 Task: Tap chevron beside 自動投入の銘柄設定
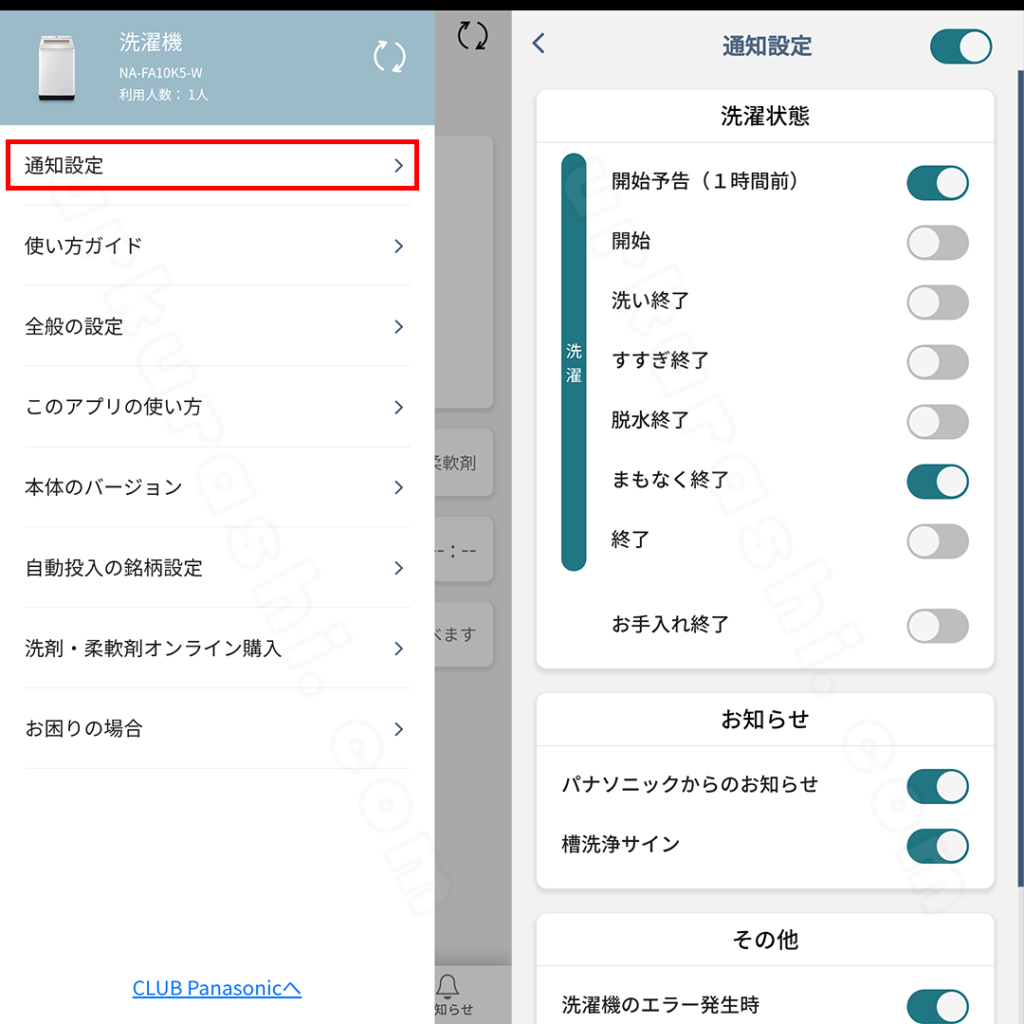tap(399, 568)
